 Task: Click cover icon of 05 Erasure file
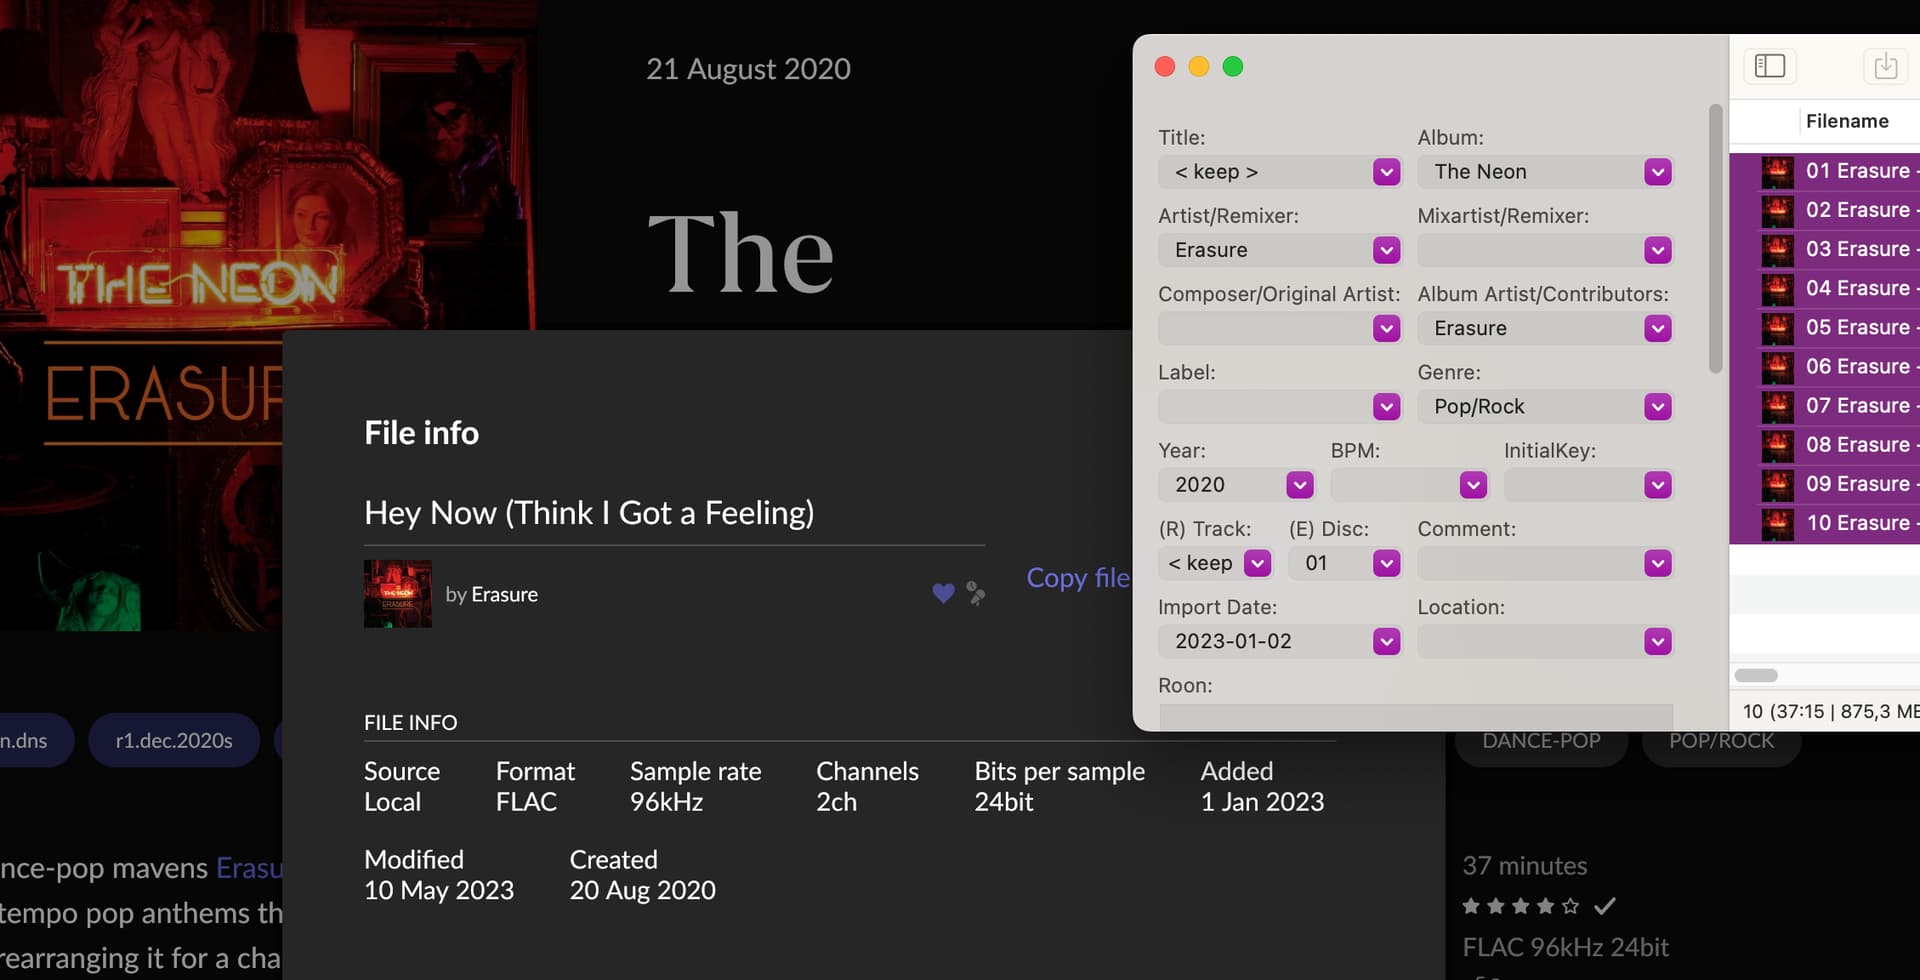[1777, 328]
